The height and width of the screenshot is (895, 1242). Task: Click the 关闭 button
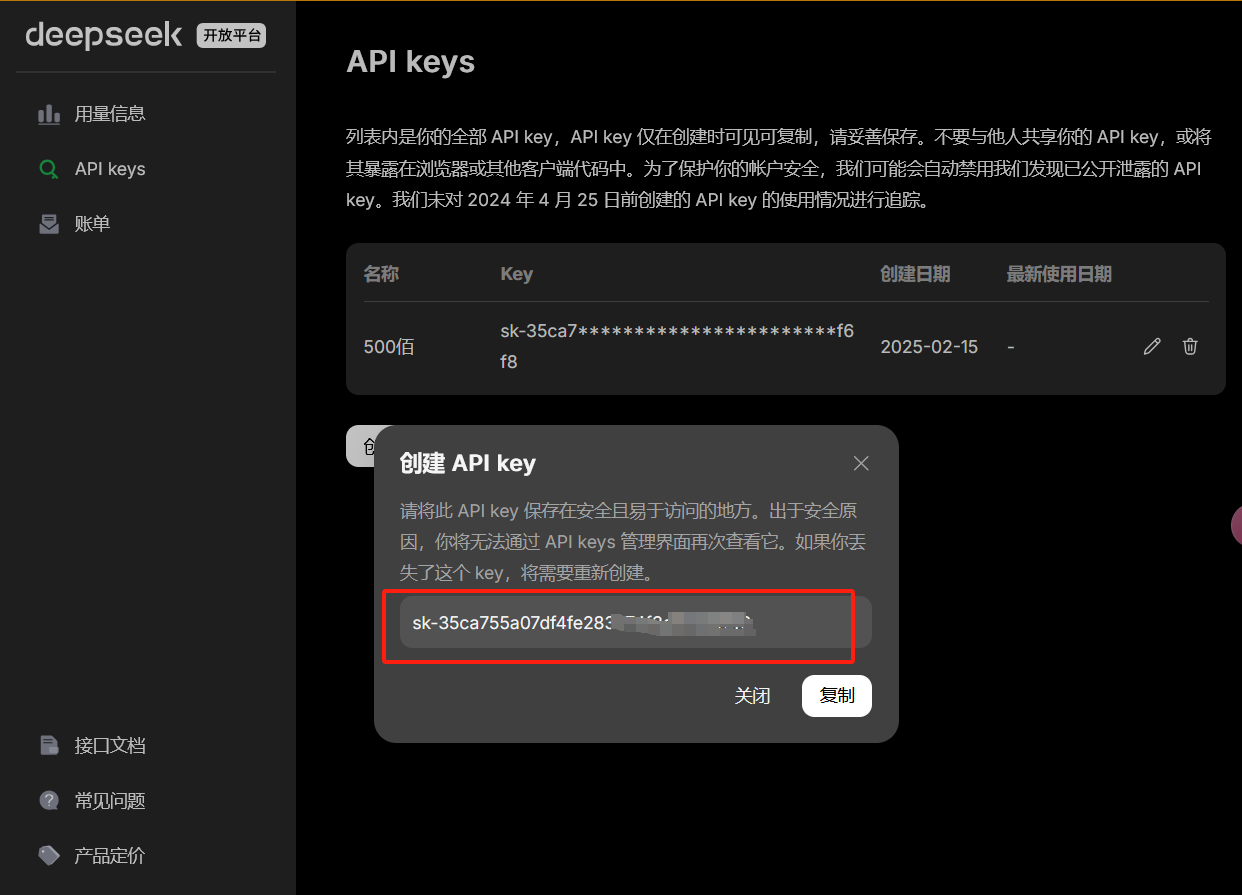[752, 696]
